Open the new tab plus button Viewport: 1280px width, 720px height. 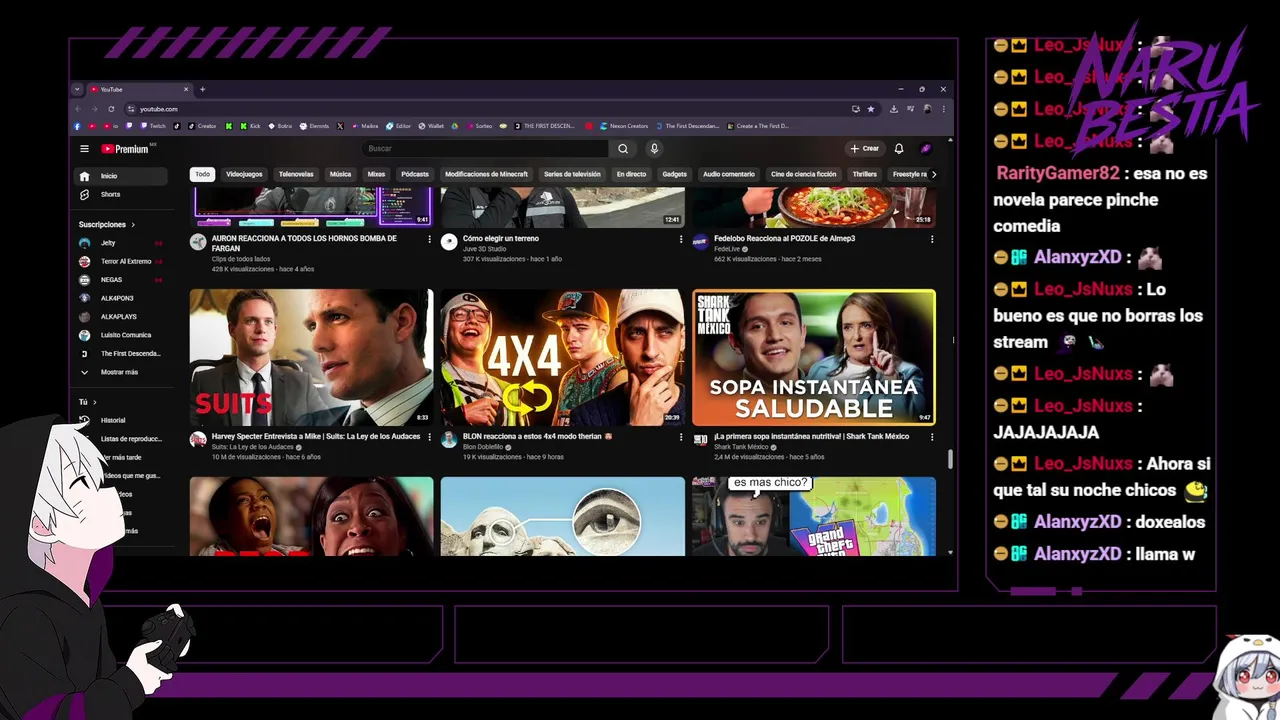(x=202, y=89)
